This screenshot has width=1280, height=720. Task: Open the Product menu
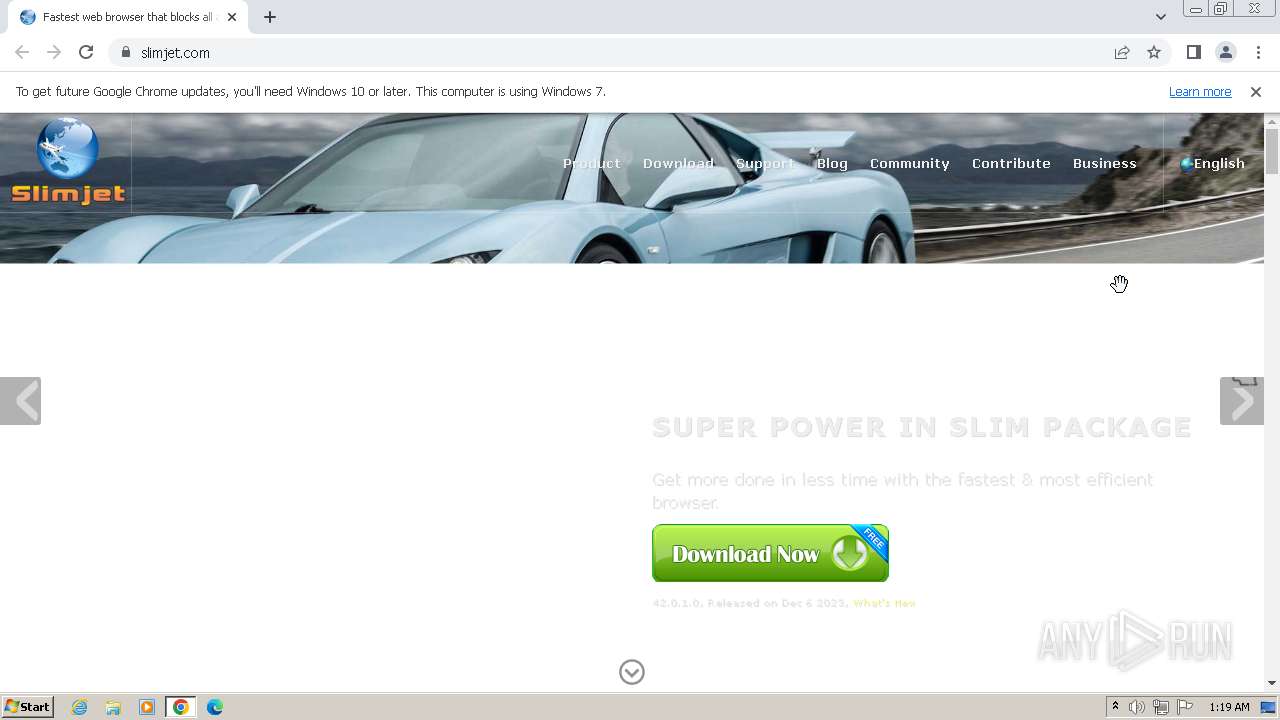[591, 163]
